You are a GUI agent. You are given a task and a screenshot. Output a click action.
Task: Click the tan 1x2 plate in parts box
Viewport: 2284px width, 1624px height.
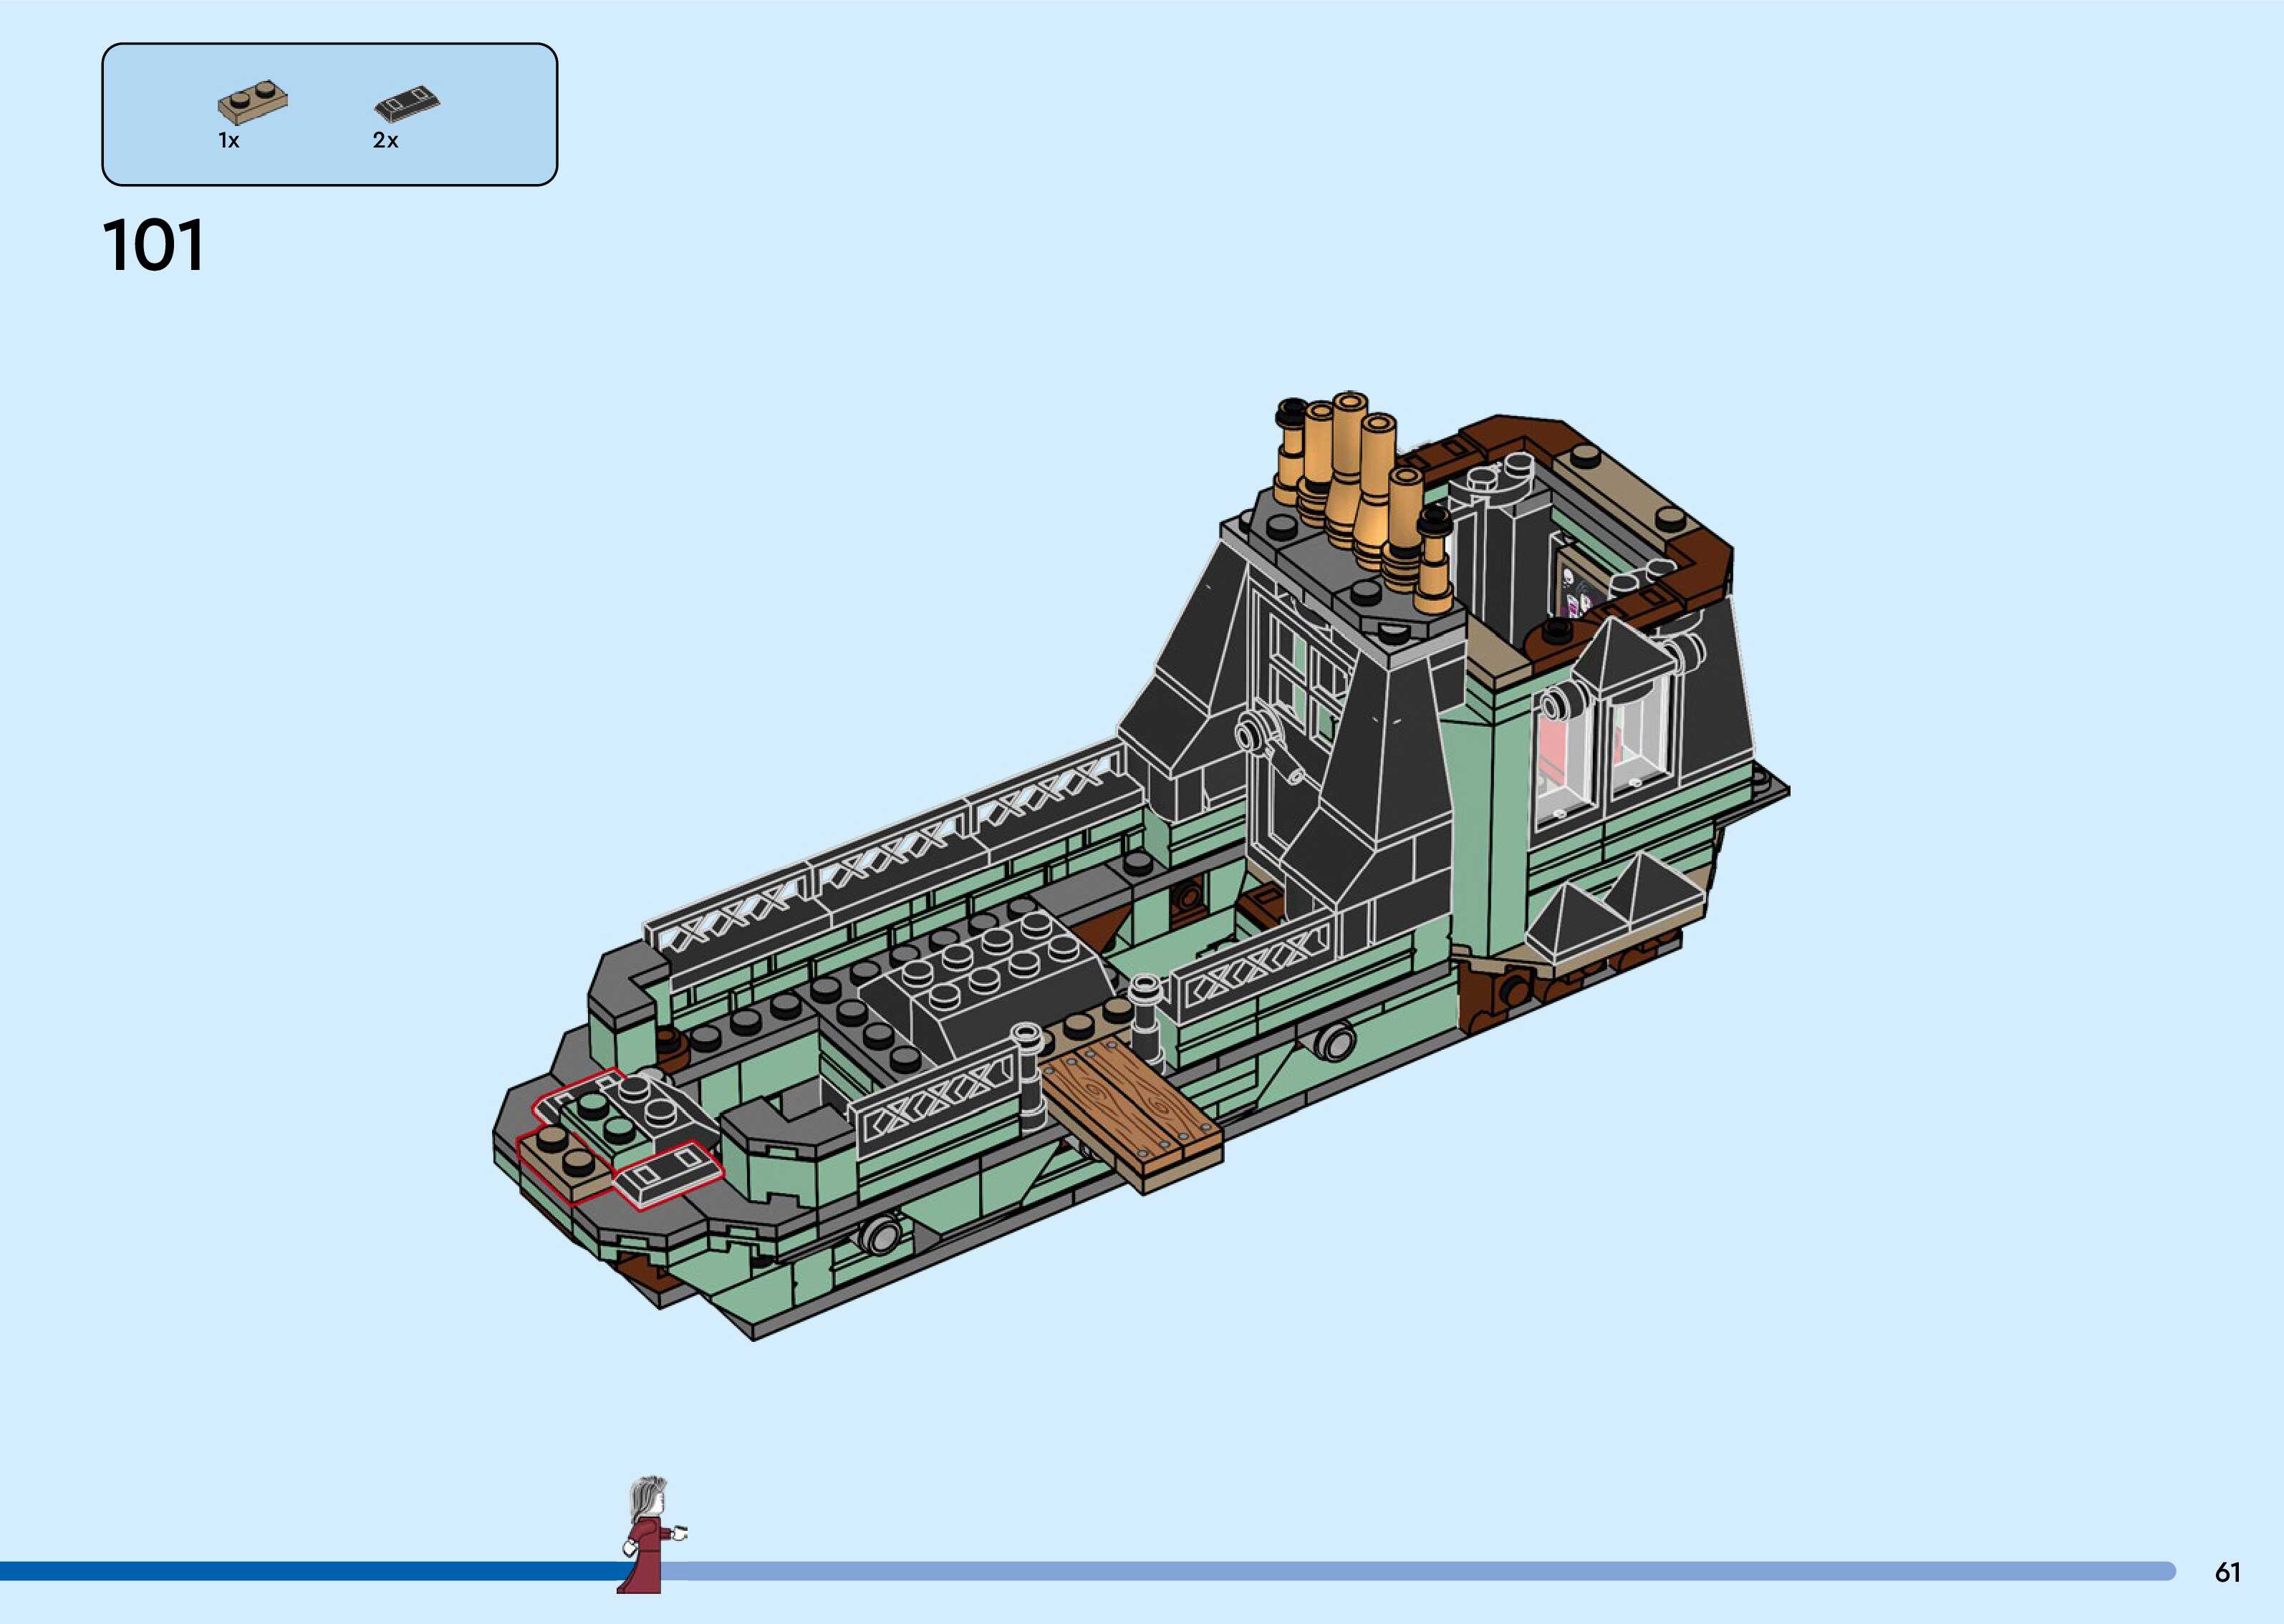tap(253, 101)
